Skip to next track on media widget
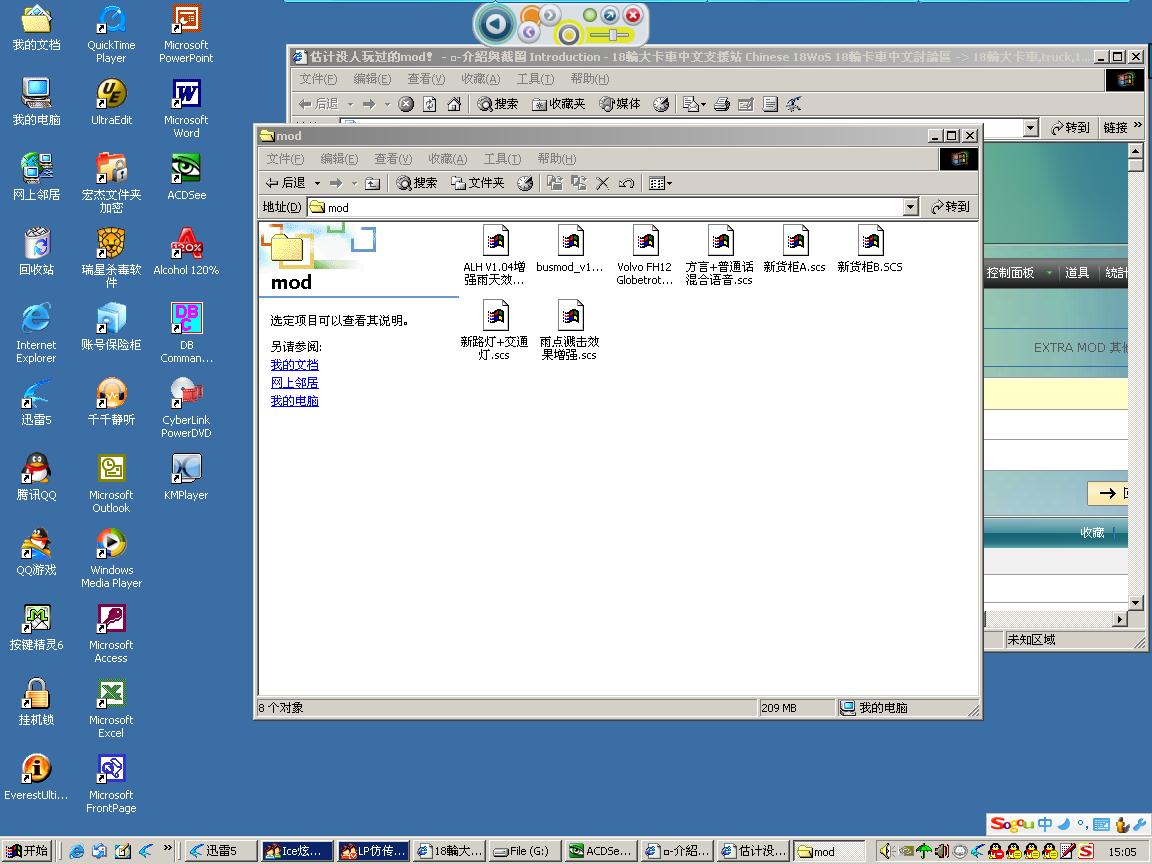Image resolution: width=1152 pixels, height=864 pixels. tap(550, 15)
